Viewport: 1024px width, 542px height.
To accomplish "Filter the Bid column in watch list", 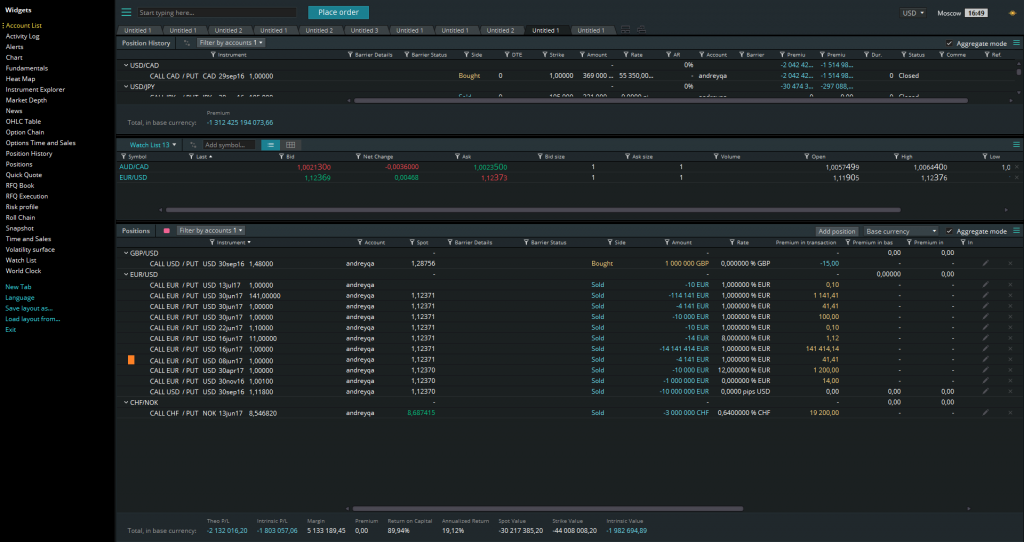I will coord(282,157).
